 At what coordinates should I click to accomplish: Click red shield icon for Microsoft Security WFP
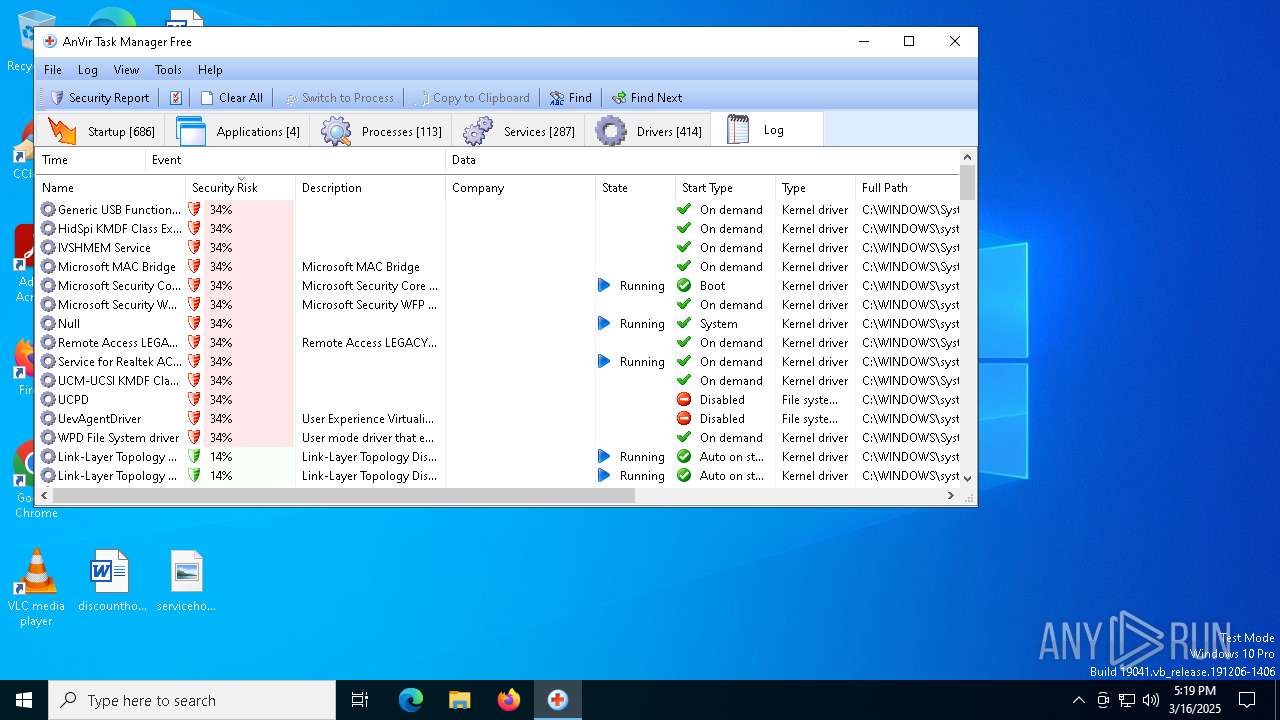pos(194,305)
